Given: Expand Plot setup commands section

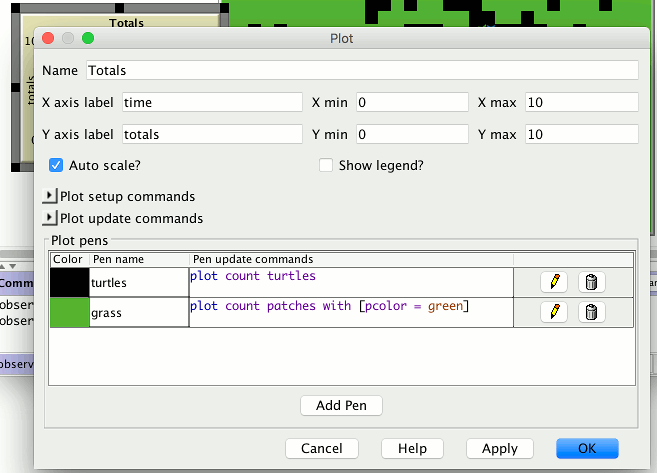Looking at the screenshot, I should point(50,197).
